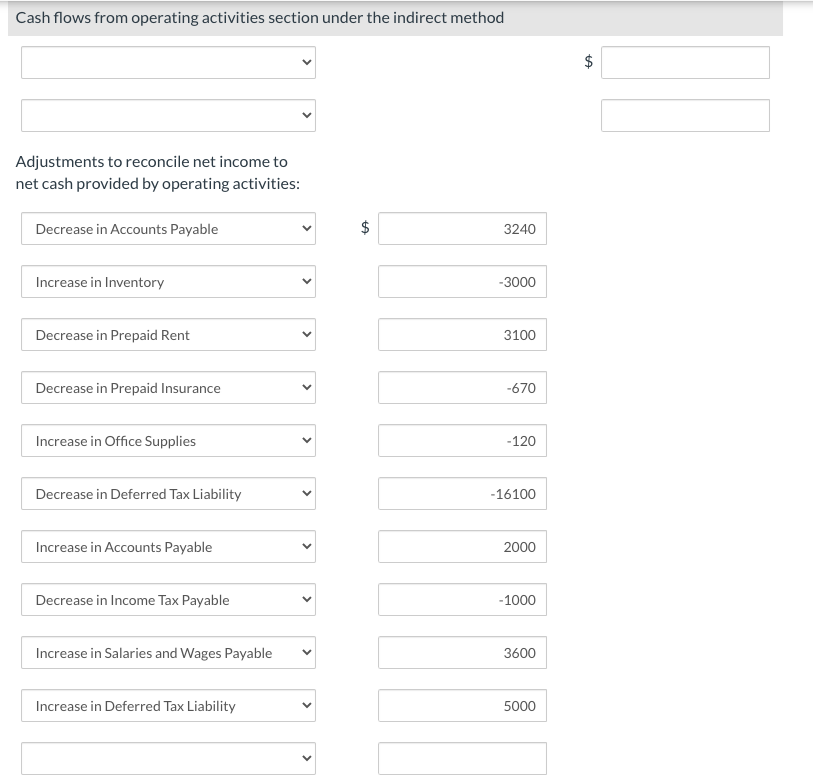
Task: Open the first empty dropdown at the top
Action: pos(168,62)
